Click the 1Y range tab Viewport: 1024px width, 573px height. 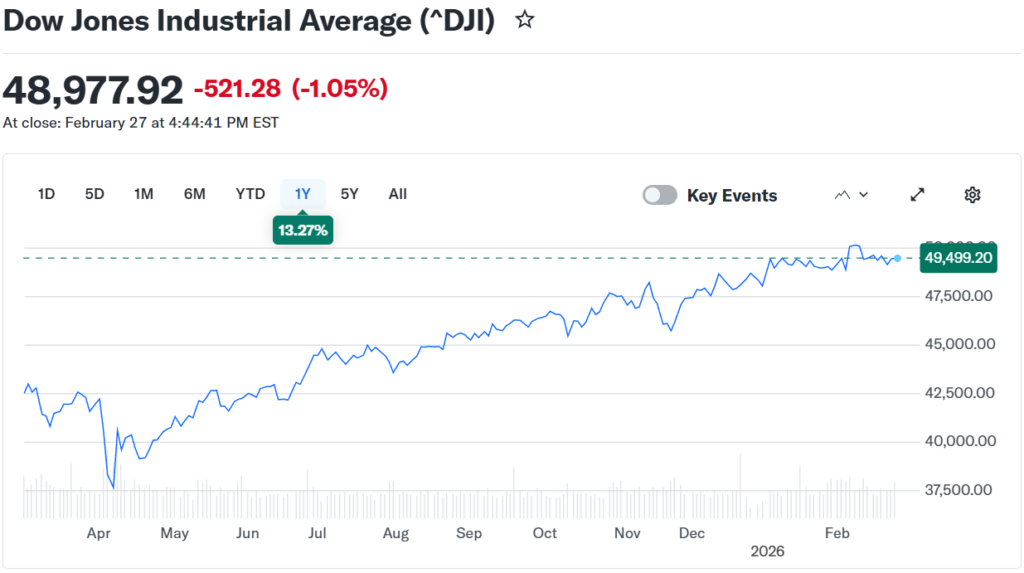(302, 194)
